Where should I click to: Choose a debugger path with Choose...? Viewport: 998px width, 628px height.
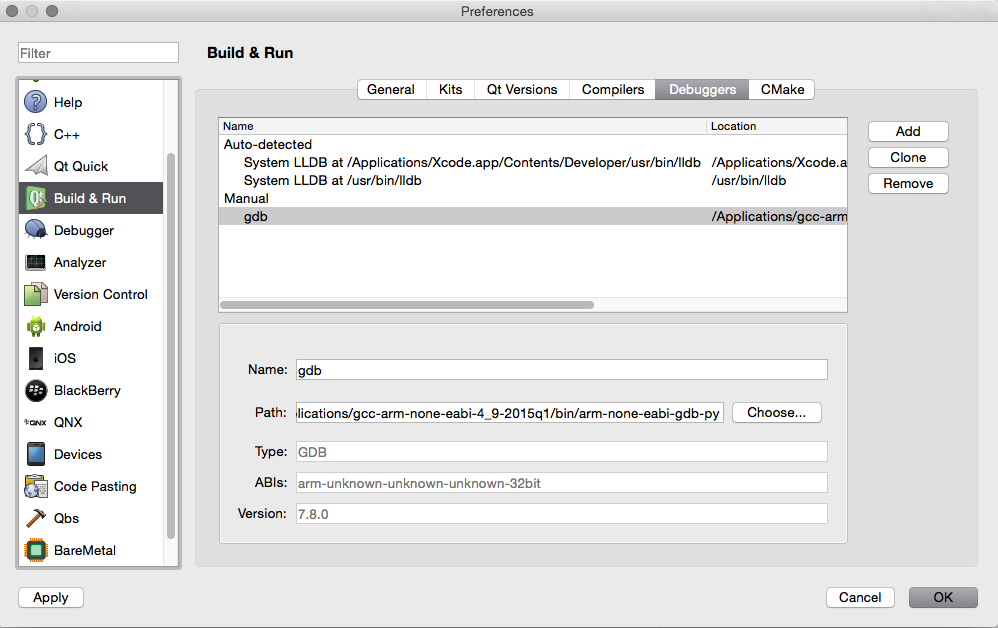pyautogui.click(x=777, y=412)
